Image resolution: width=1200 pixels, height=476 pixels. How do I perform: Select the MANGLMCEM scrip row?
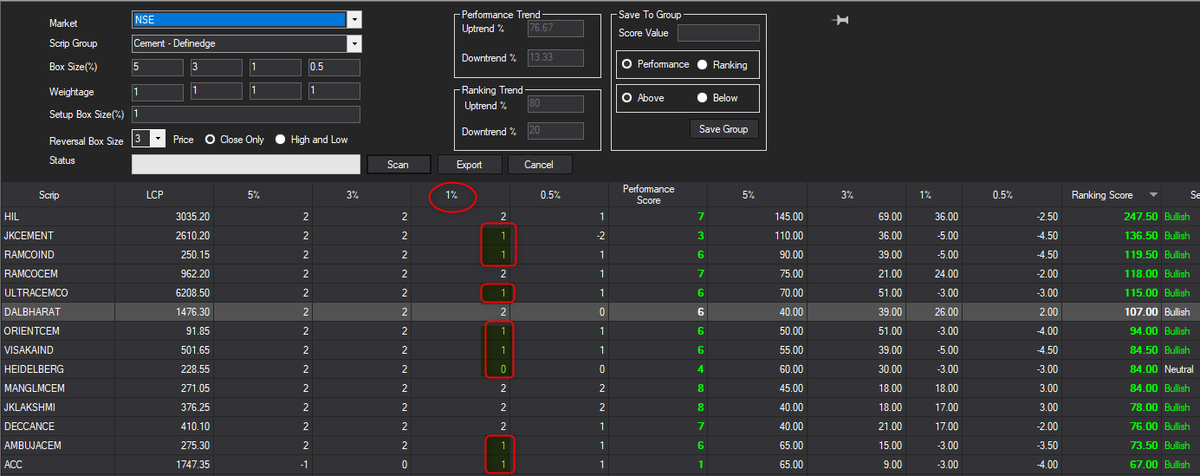(600, 388)
